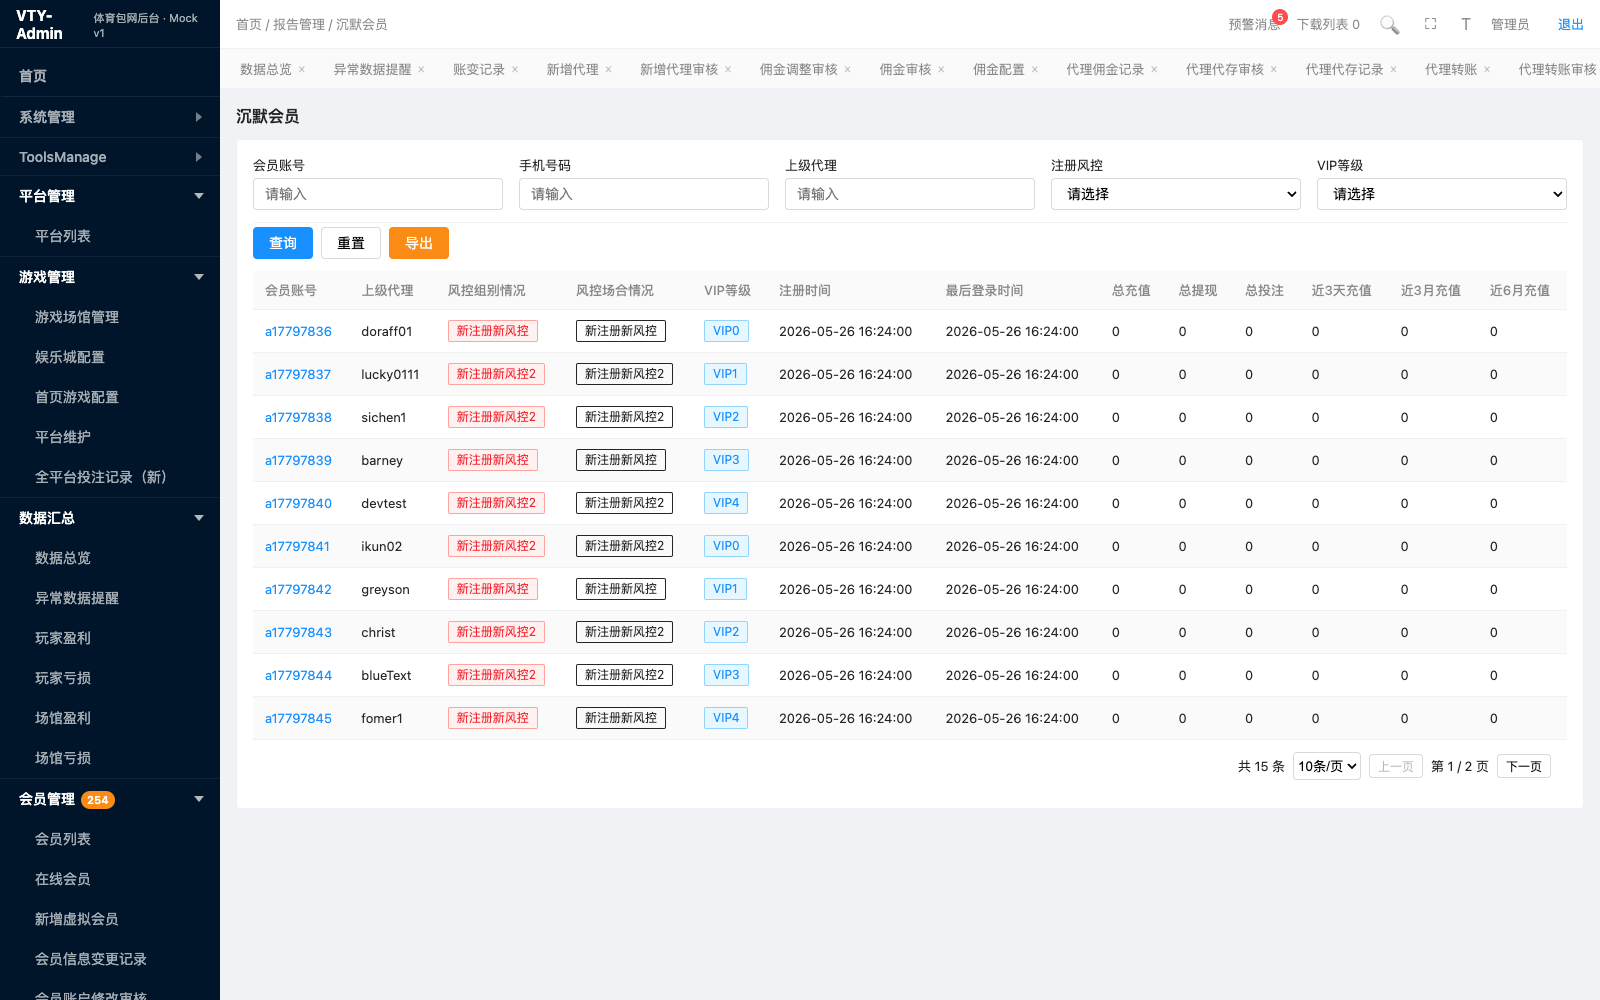Close the 数据总览 tab
The width and height of the screenshot is (1600, 1000).
tap(302, 69)
